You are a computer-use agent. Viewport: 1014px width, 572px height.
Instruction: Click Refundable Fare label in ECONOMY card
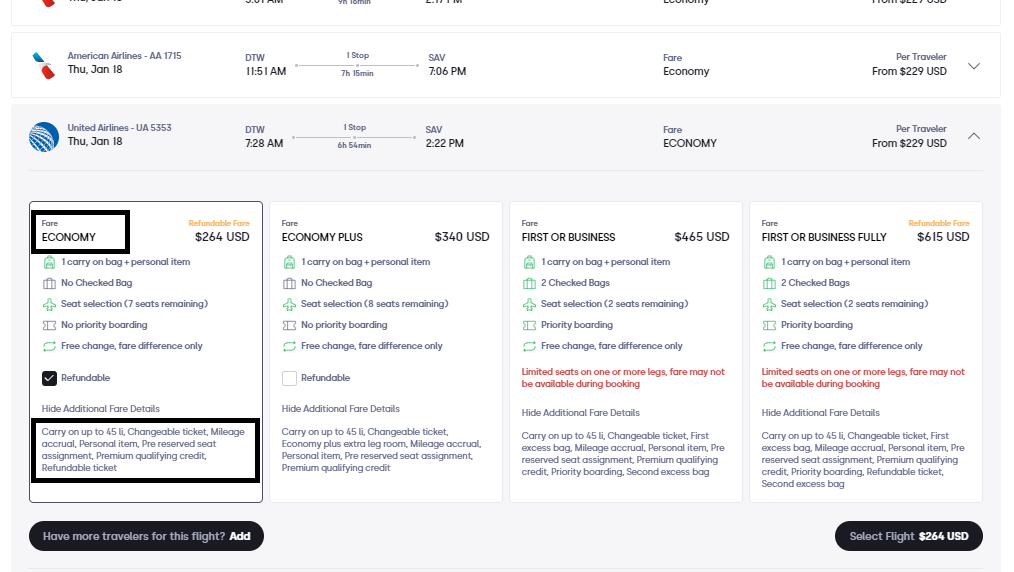click(x=219, y=224)
